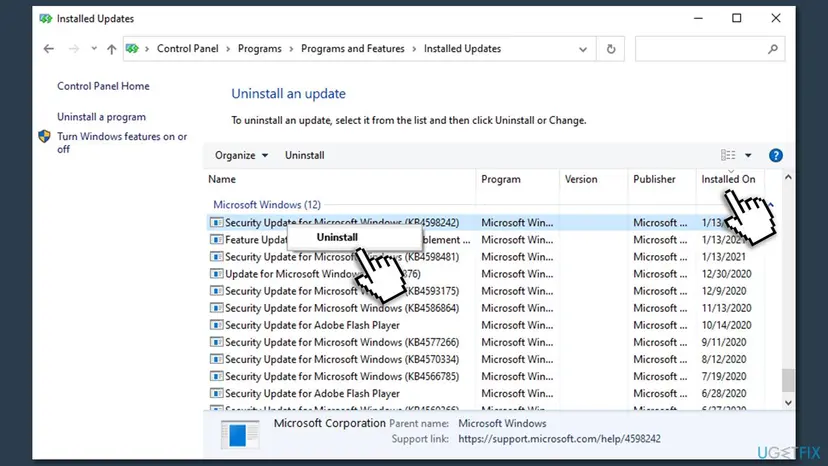828x466 pixels.
Task: Click the list scrollbar up arrow
Action: 788,178
